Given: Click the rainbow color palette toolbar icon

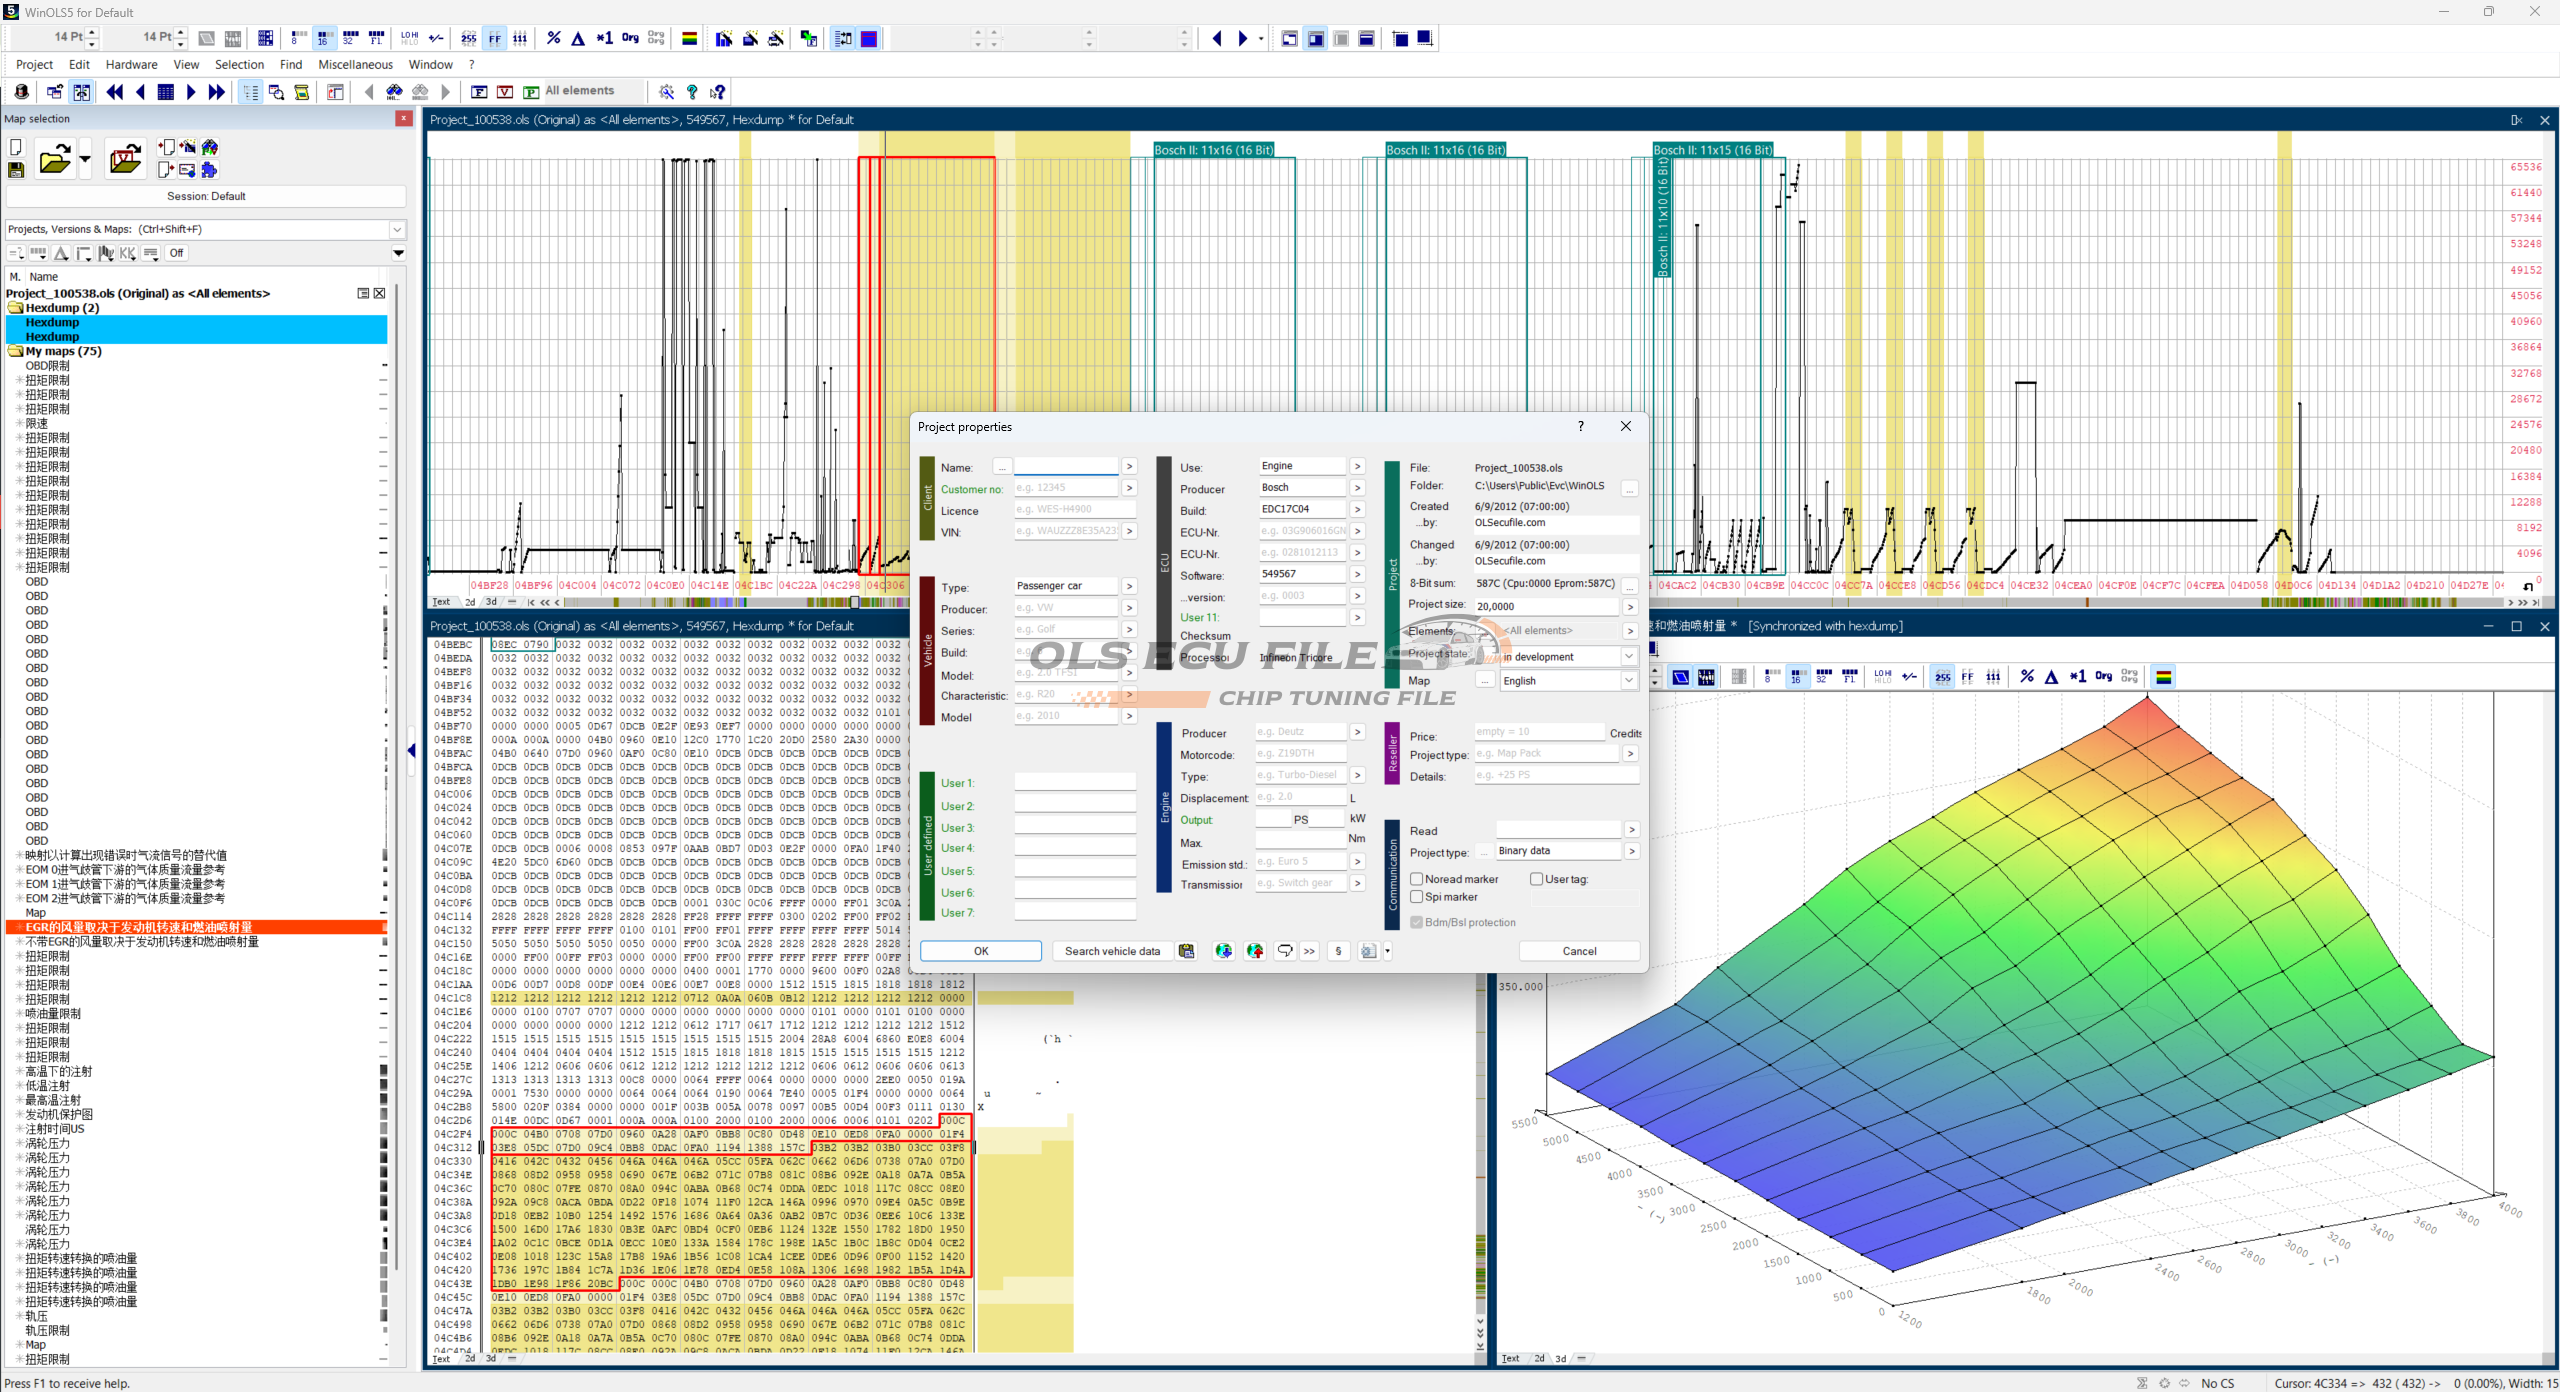Looking at the screenshot, I should (x=689, y=39).
